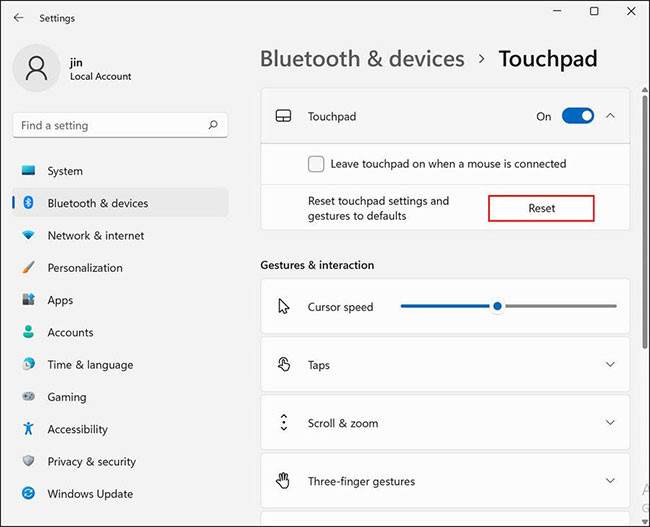Image resolution: width=650 pixels, height=527 pixels.
Task: Turn off the Touchpad toggle switch
Action: (578, 116)
